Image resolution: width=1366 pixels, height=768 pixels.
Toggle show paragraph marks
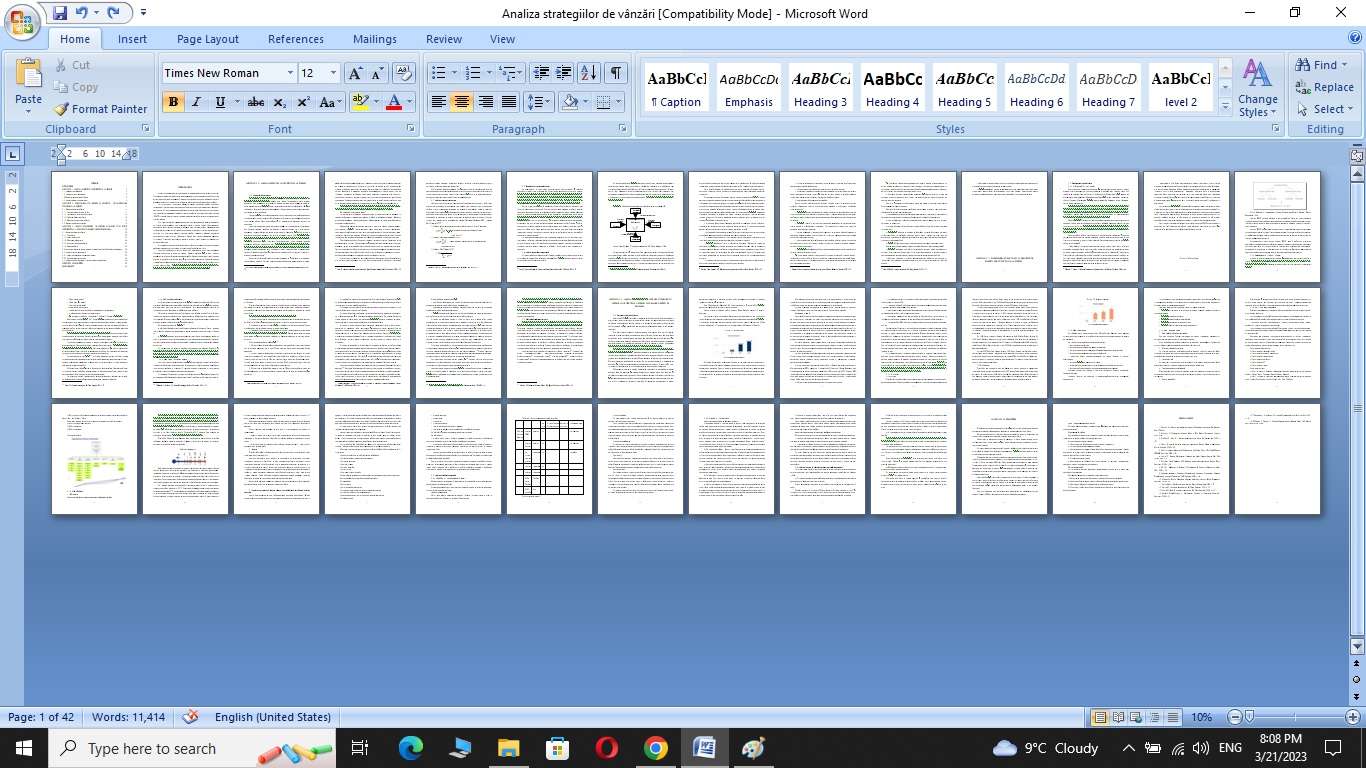(x=616, y=73)
